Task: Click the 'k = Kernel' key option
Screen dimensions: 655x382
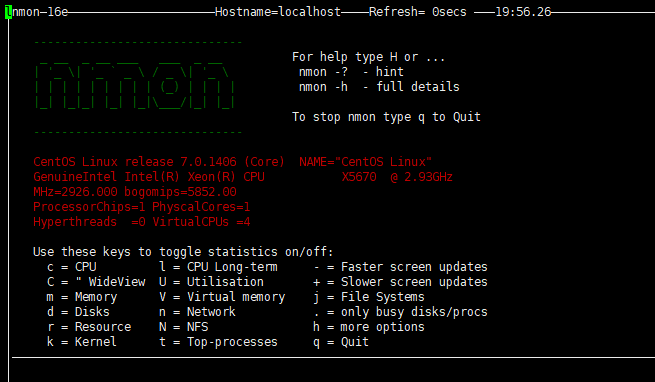Action: [x=82, y=342]
